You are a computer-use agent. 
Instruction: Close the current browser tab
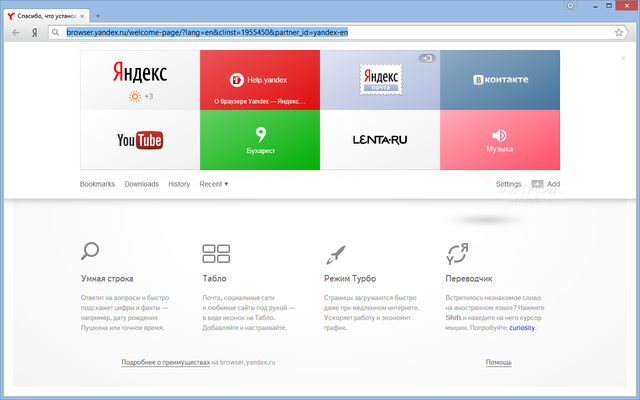tap(82, 16)
